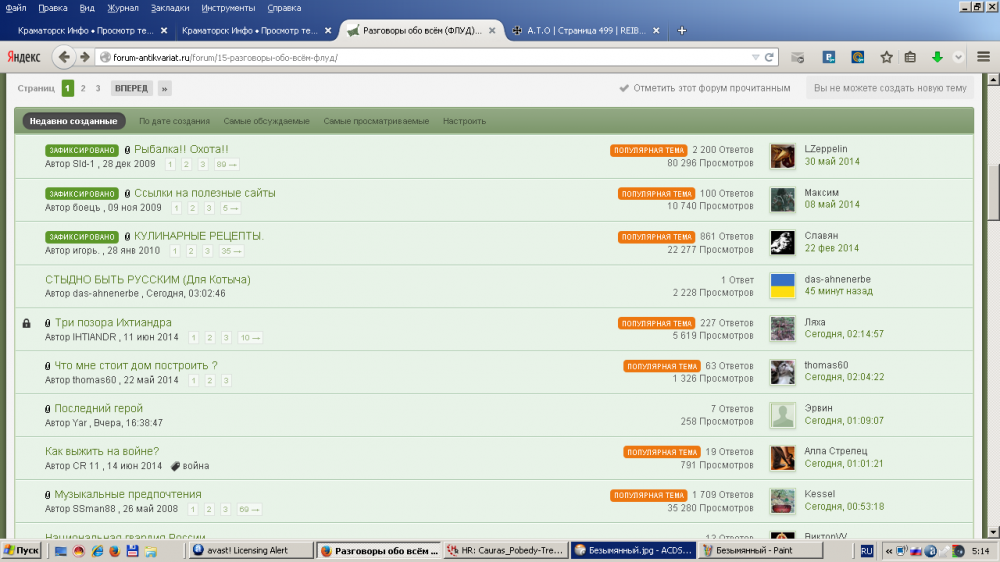
Task: Mark forum read via Отметить этот форум прочитанным
Action: click(705, 88)
